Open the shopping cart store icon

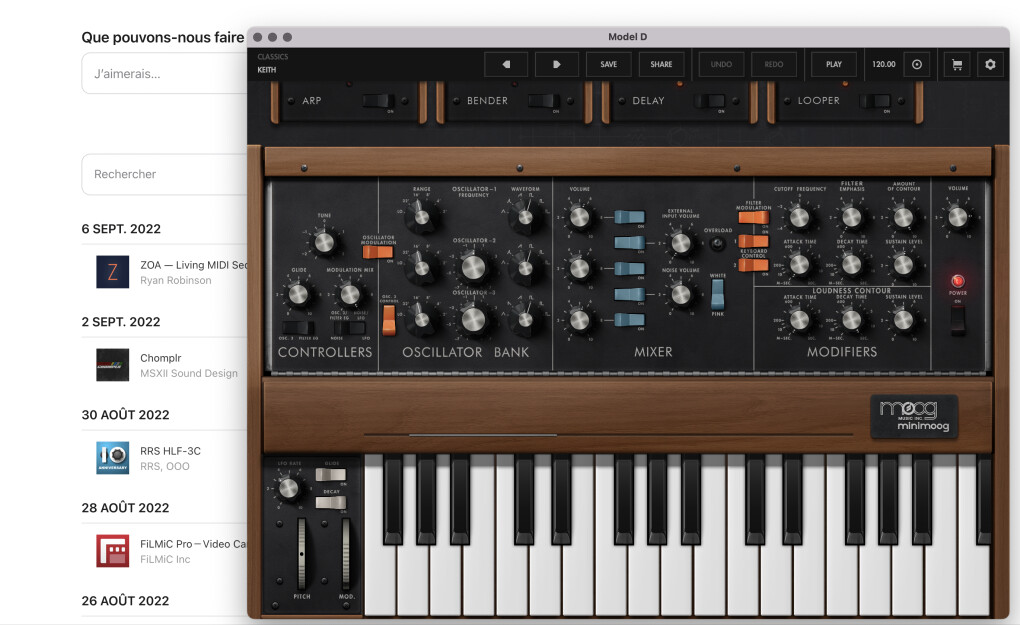click(x=957, y=64)
